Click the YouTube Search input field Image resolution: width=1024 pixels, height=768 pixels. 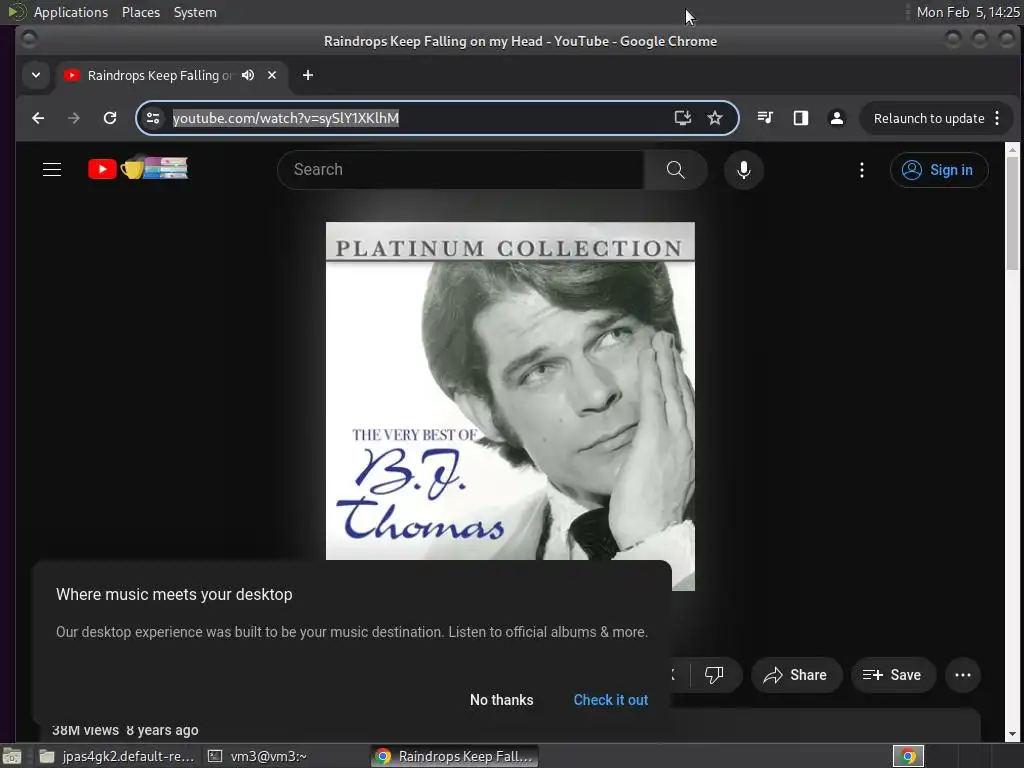(x=460, y=170)
